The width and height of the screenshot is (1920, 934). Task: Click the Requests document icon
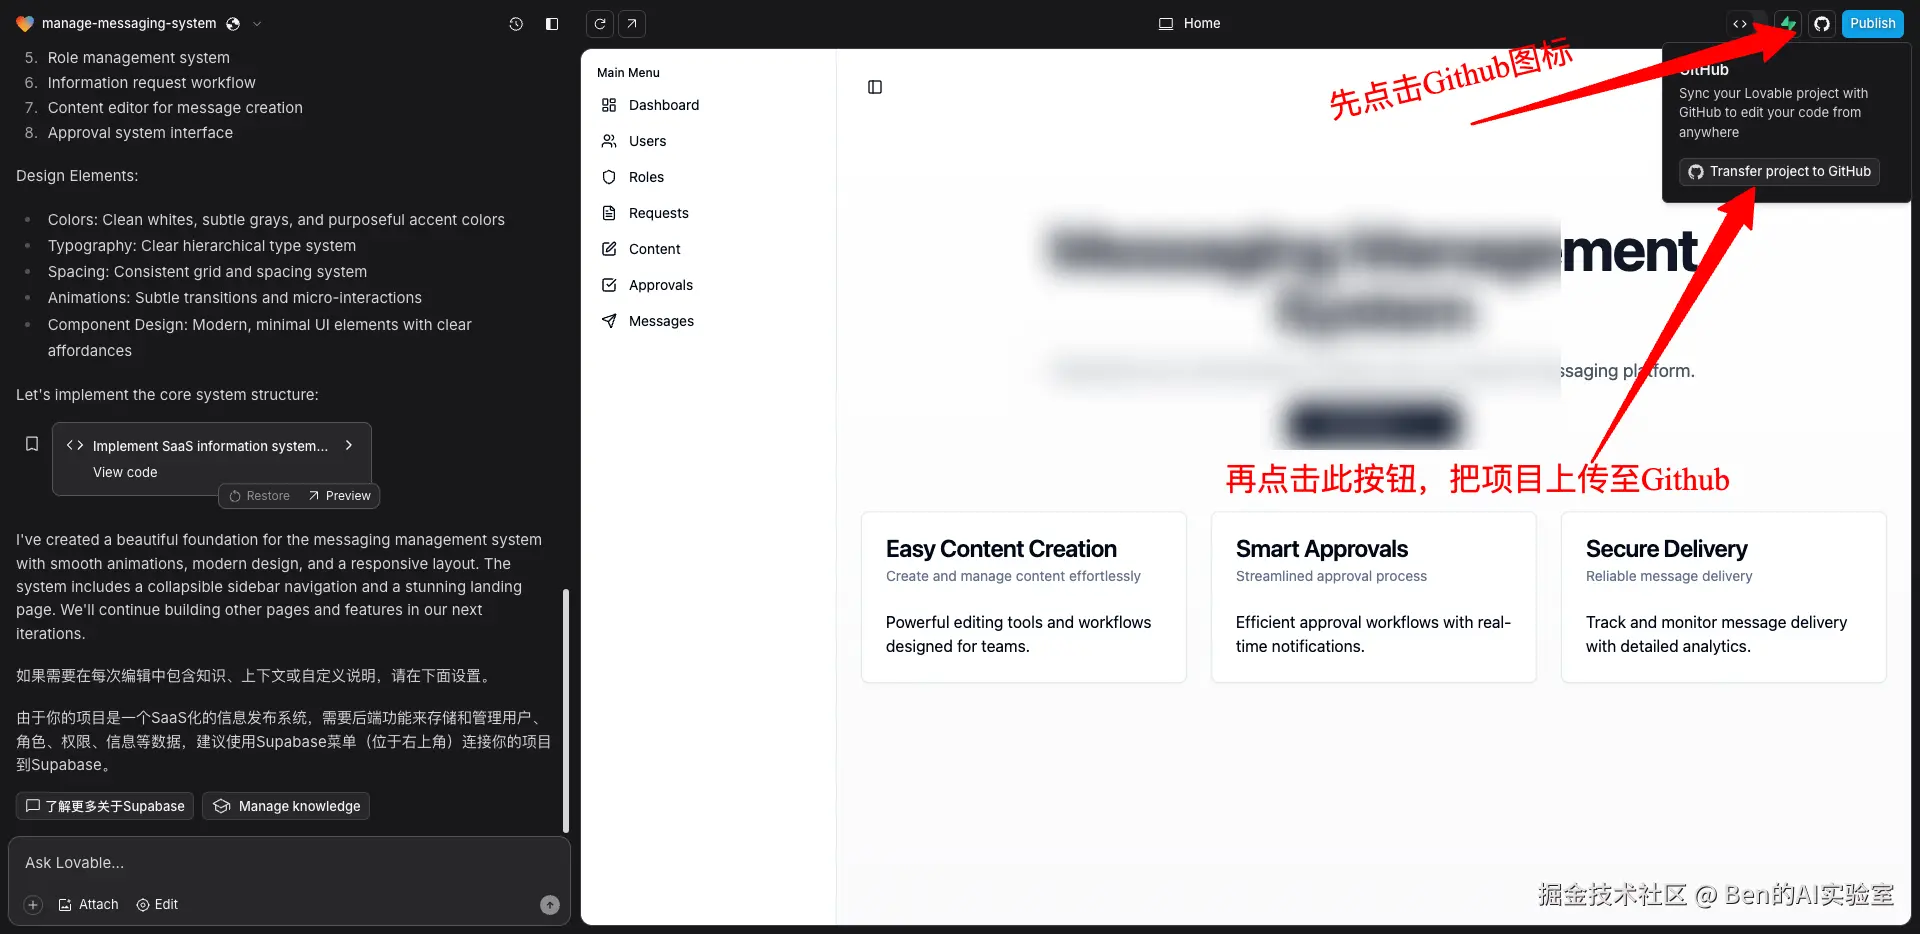609,213
